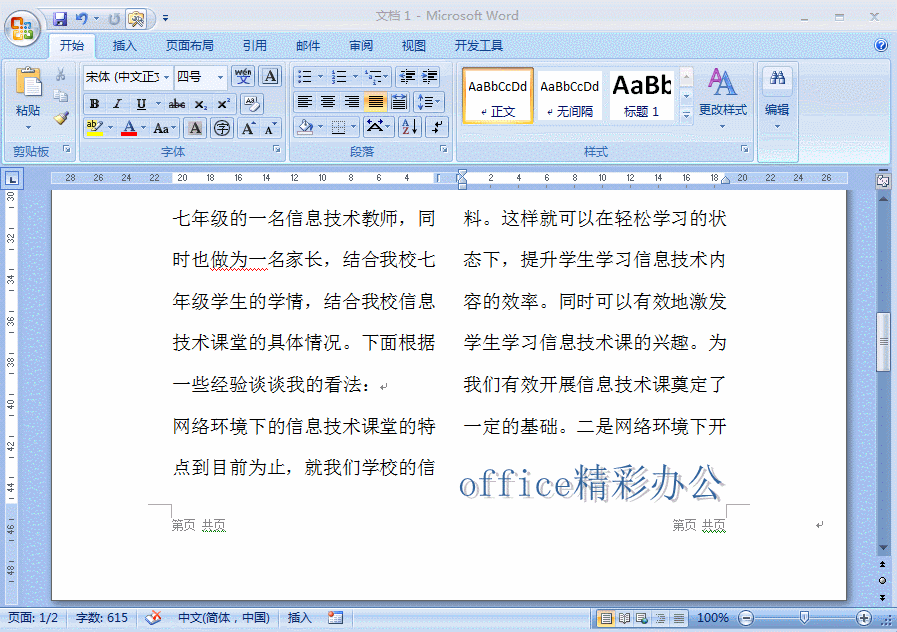Open the line spacing dropdown
897x632 pixels.
coord(428,102)
